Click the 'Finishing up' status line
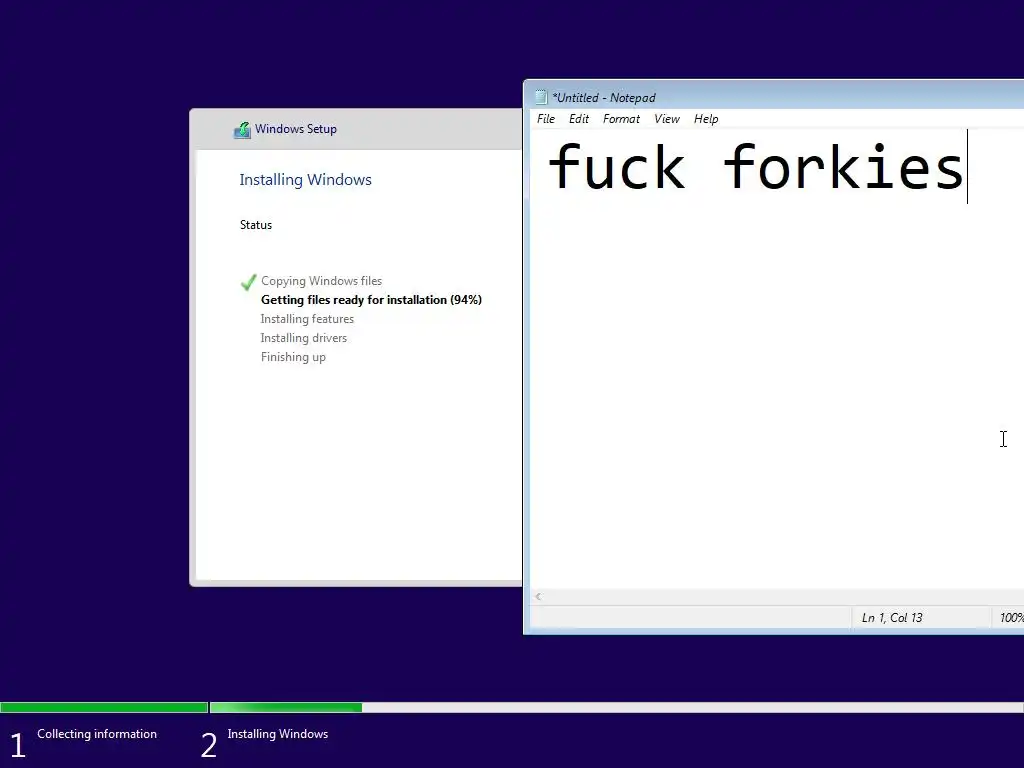This screenshot has height=768, width=1024. click(293, 357)
